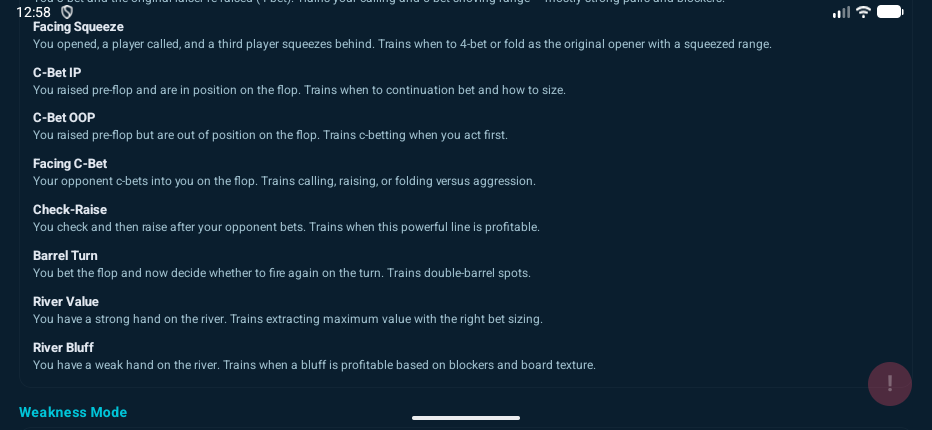Click the 12:58 clock in status bar
Image resolution: width=932 pixels, height=430 pixels.
pyautogui.click(x=33, y=12)
